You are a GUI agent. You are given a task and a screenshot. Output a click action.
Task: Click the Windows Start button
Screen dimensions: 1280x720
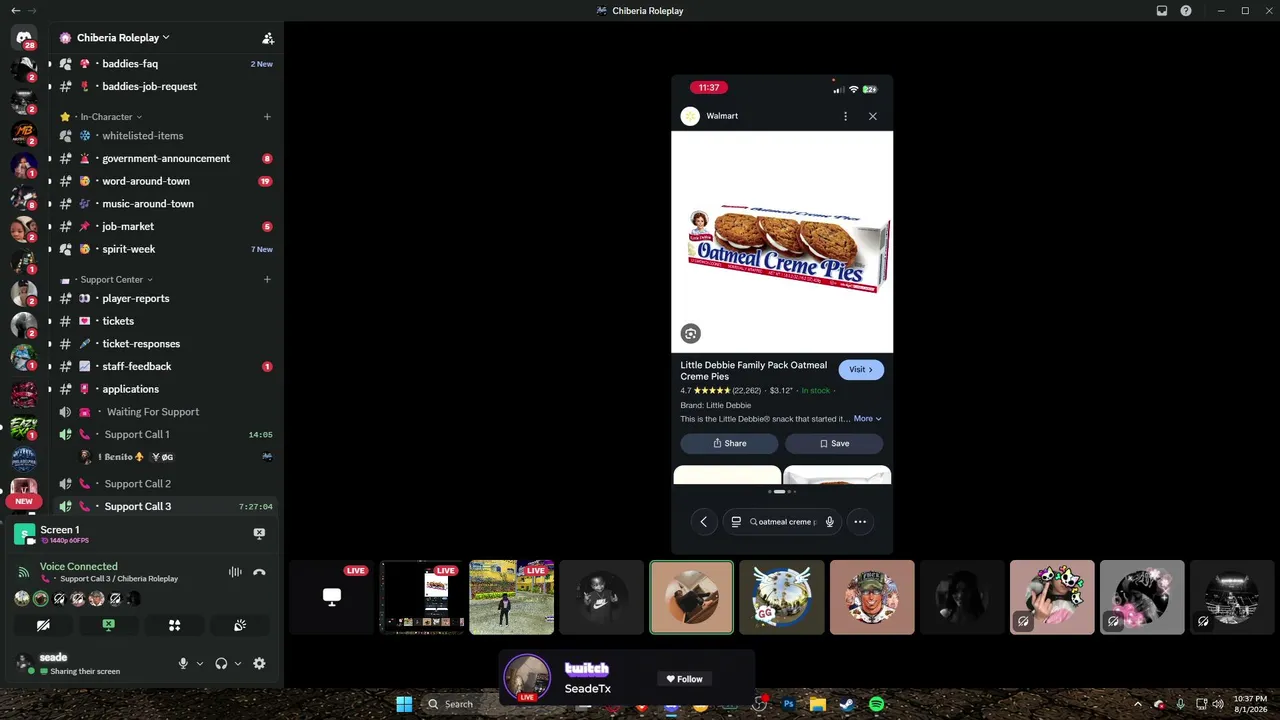click(404, 704)
